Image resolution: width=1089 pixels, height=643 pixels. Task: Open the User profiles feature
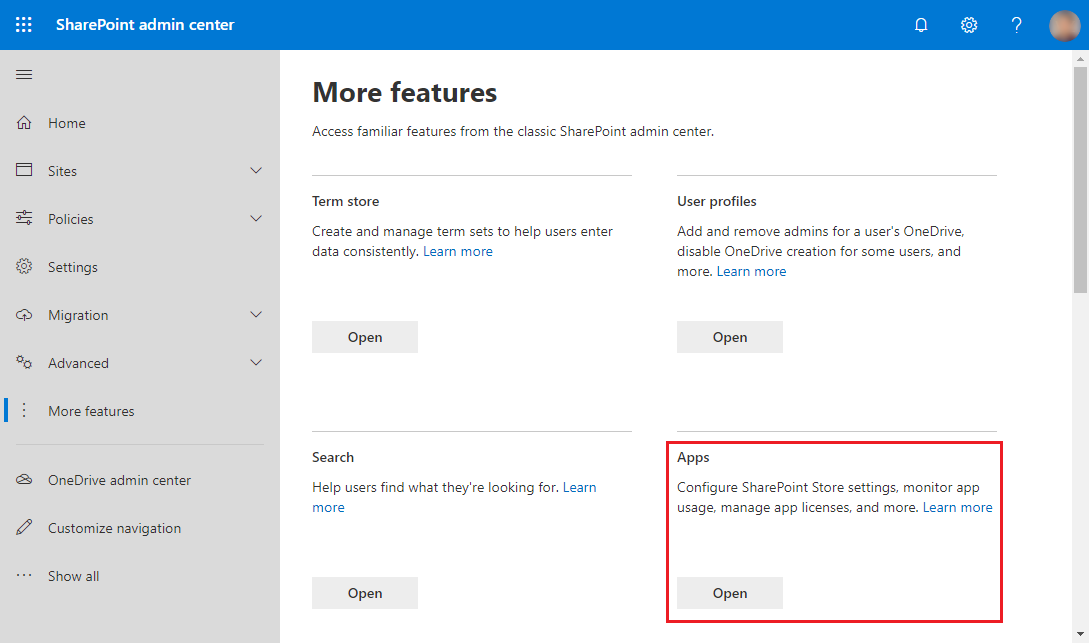[730, 337]
